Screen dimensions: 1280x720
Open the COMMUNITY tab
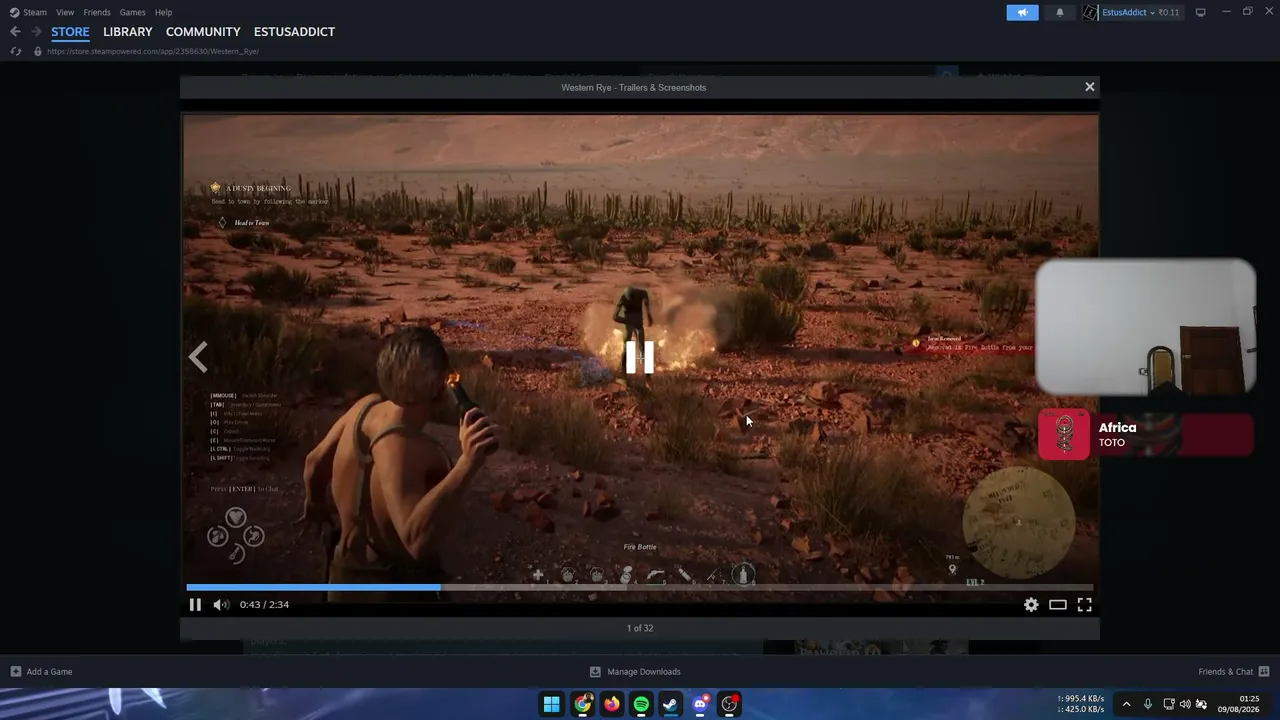[x=203, y=32]
